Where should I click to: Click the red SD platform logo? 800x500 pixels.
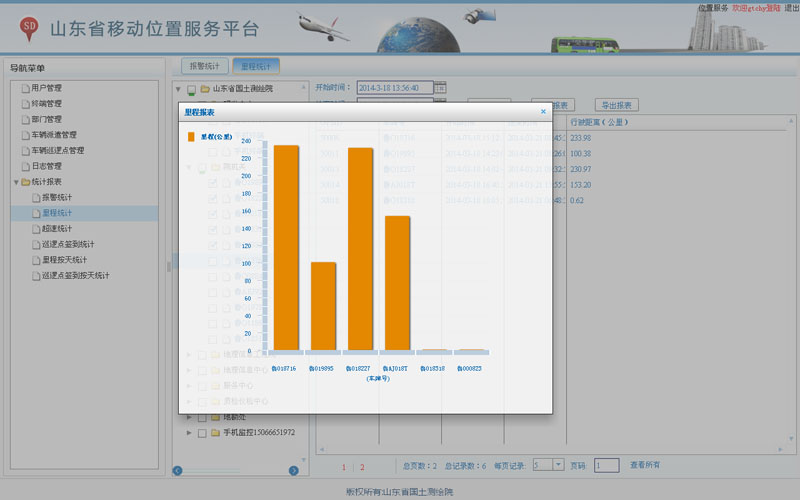(29, 29)
